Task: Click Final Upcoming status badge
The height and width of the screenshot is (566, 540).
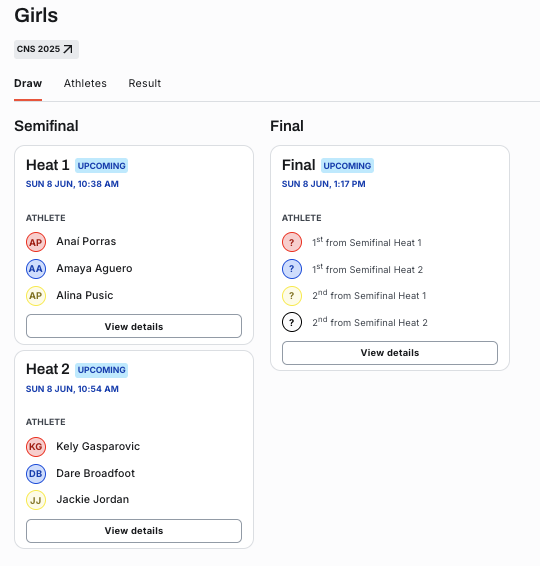Action: pos(347,166)
